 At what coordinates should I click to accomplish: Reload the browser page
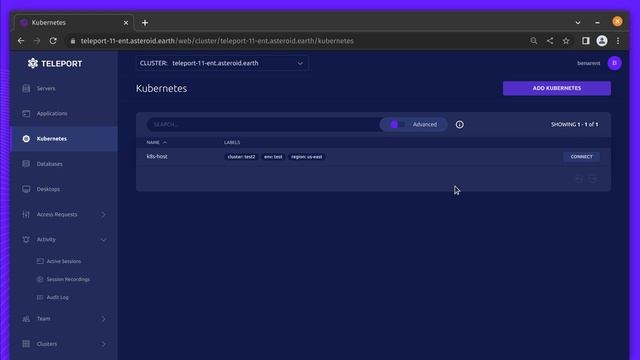[x=53, y=41]
